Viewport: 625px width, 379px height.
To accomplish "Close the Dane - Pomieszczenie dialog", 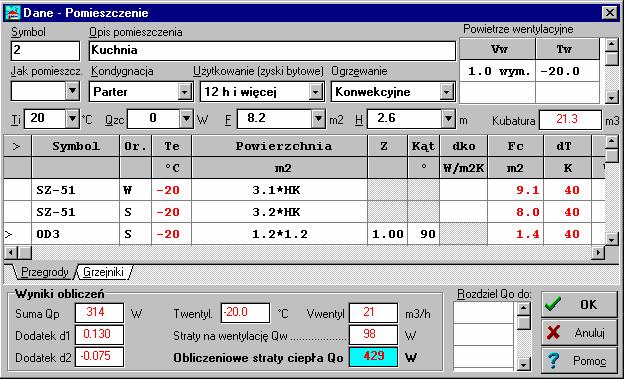I will [x=610, y=13].
